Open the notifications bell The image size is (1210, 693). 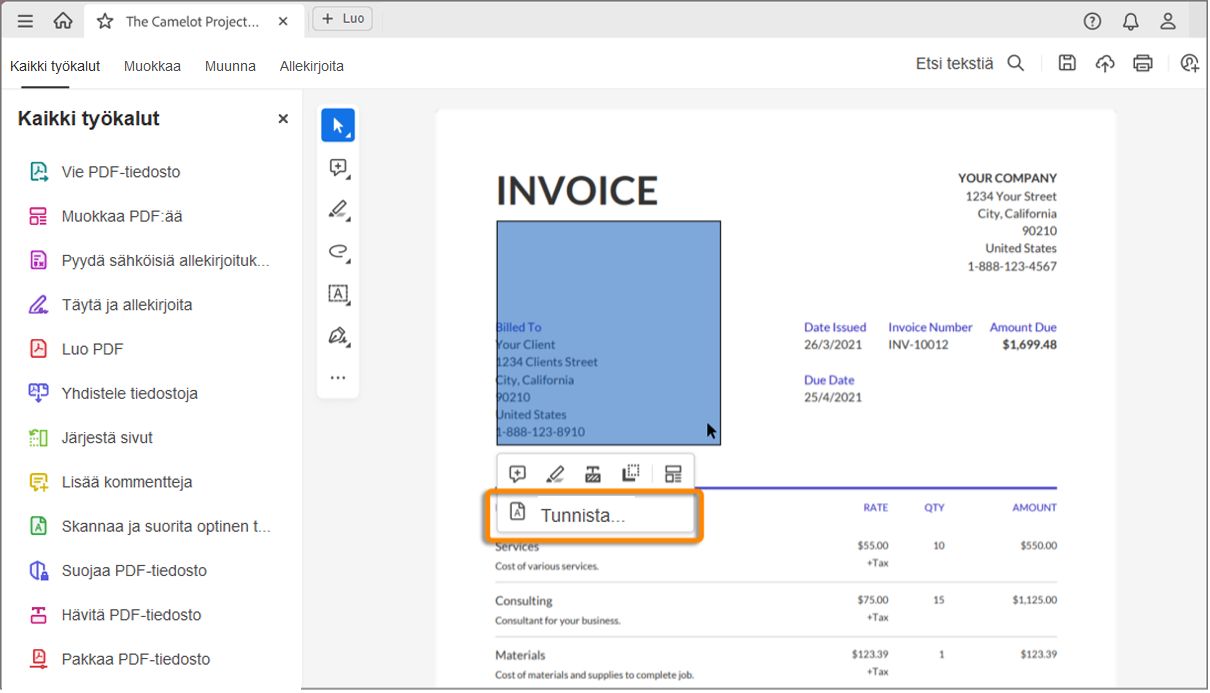[x=1130, y=21]
